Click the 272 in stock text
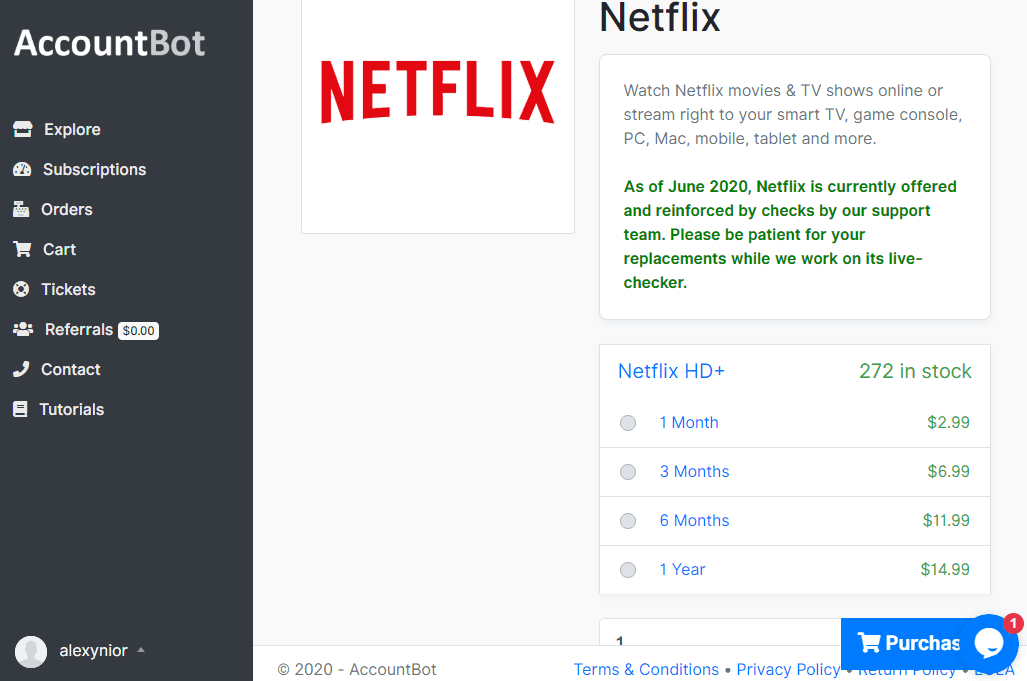The height and width of the screenshot is (681, 1027). pyautogui.click(x=915, y=371)
